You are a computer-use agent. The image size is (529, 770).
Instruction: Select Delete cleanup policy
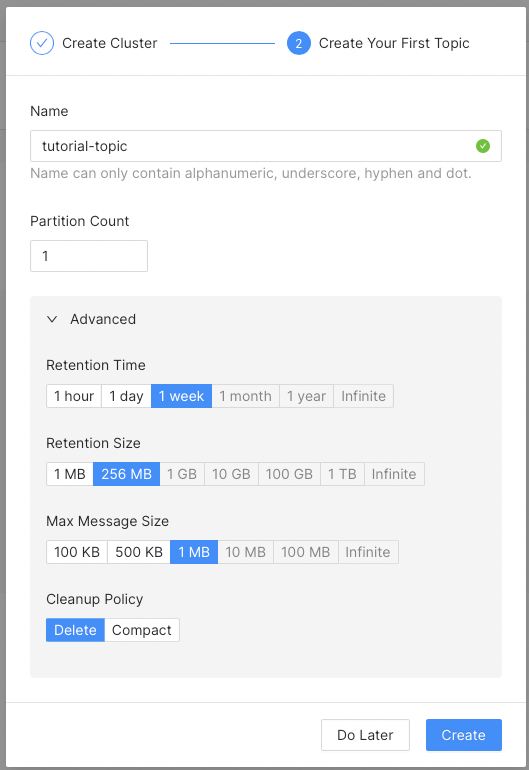[x=75, y=630]
